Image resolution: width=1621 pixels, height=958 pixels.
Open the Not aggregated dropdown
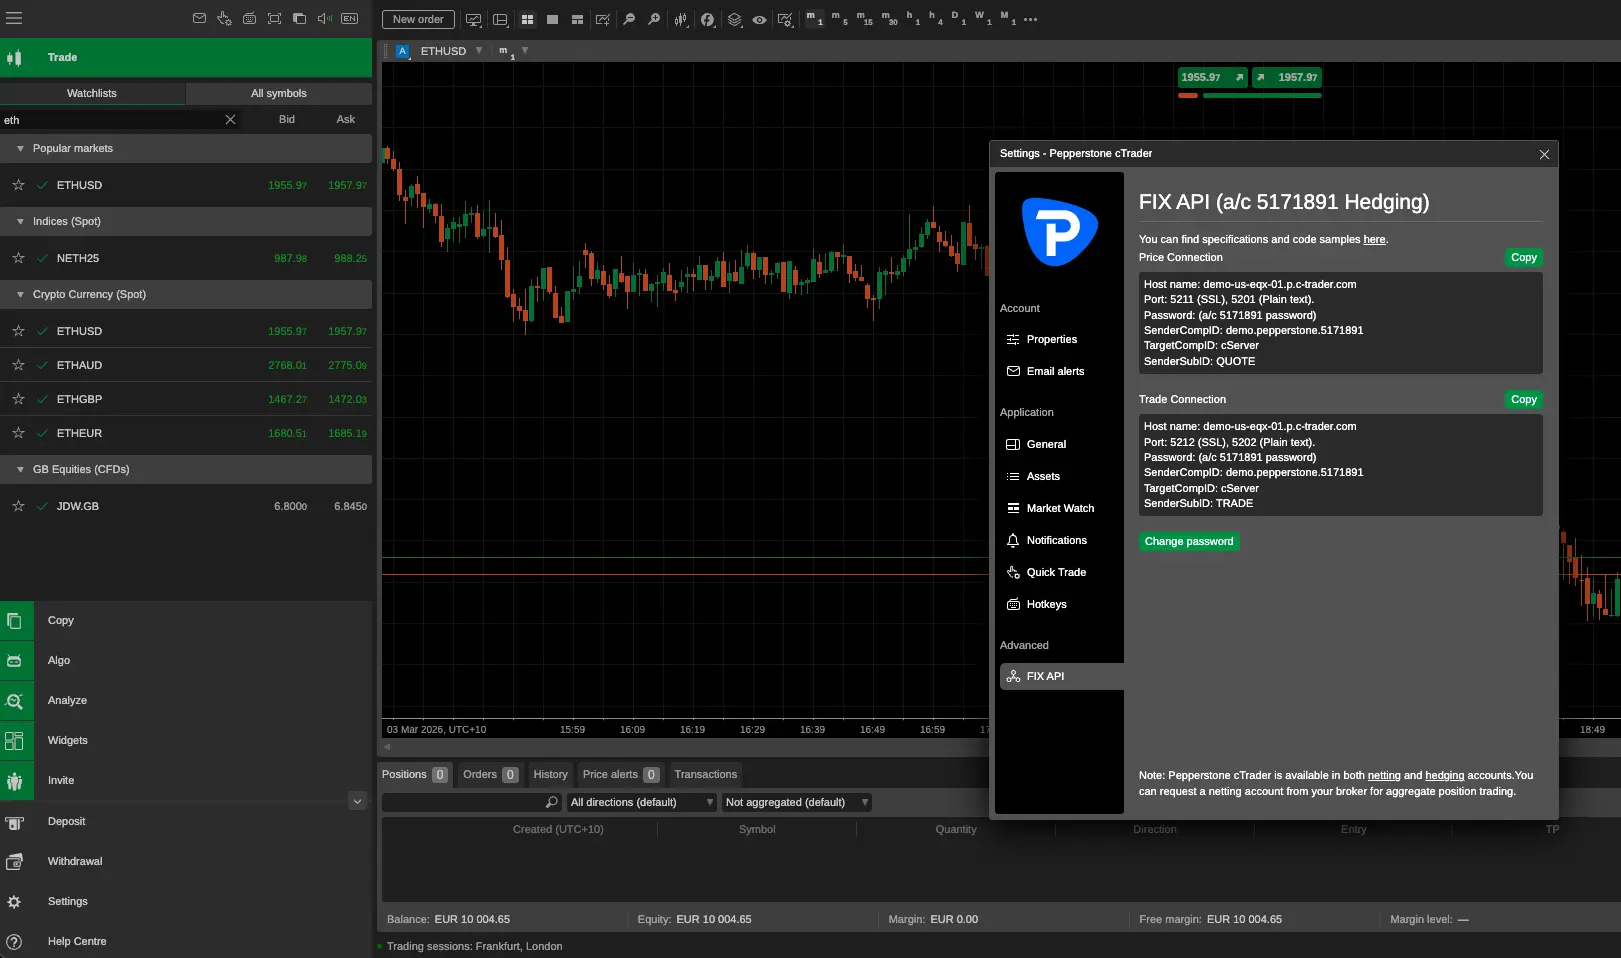795,801
